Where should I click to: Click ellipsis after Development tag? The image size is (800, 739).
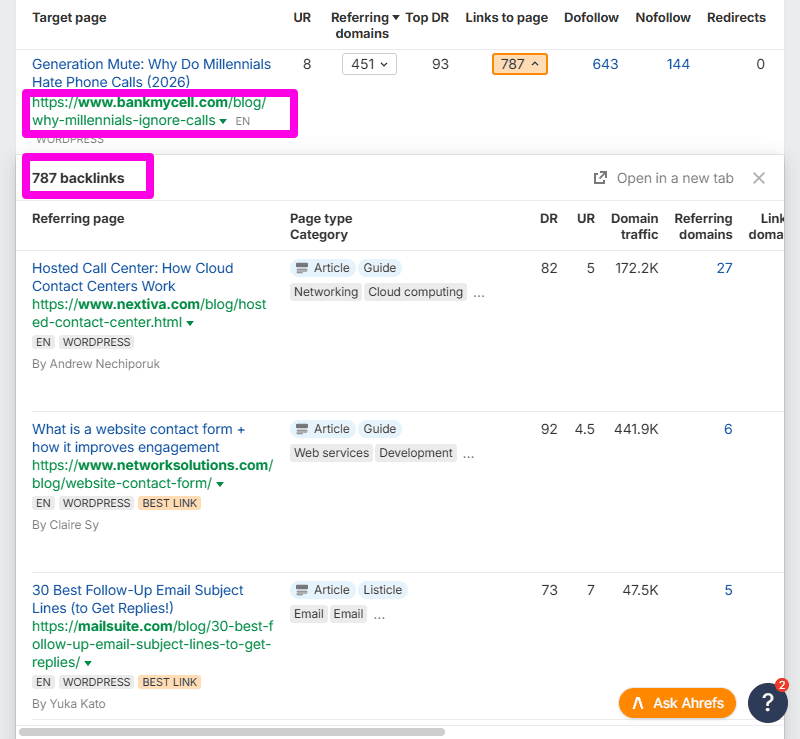(x=468, y=456)
